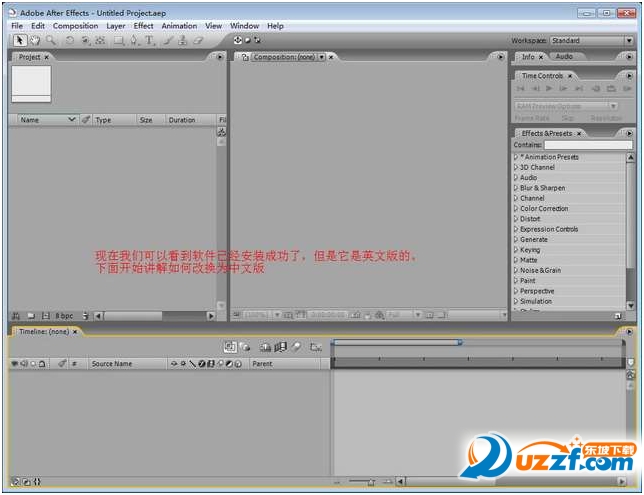
Task: Click the Project panel preview thumbnail
Action: click(x=31, y=83)
